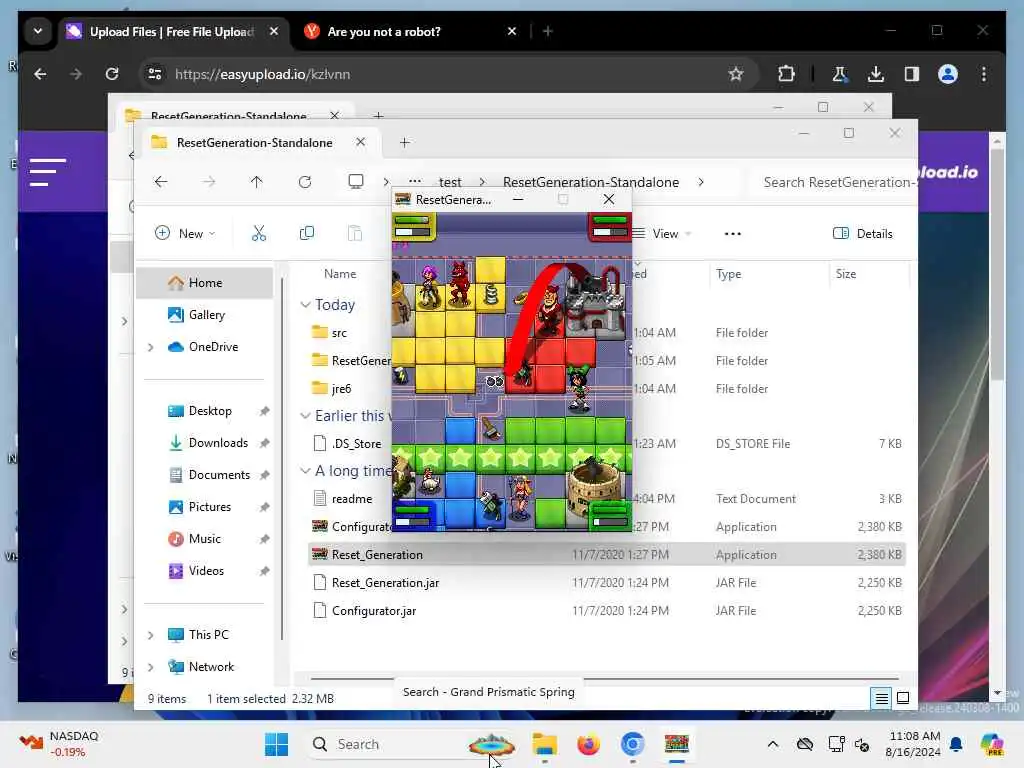Open a new Chrome tab
1024x768 pixels.
[548, 31]
